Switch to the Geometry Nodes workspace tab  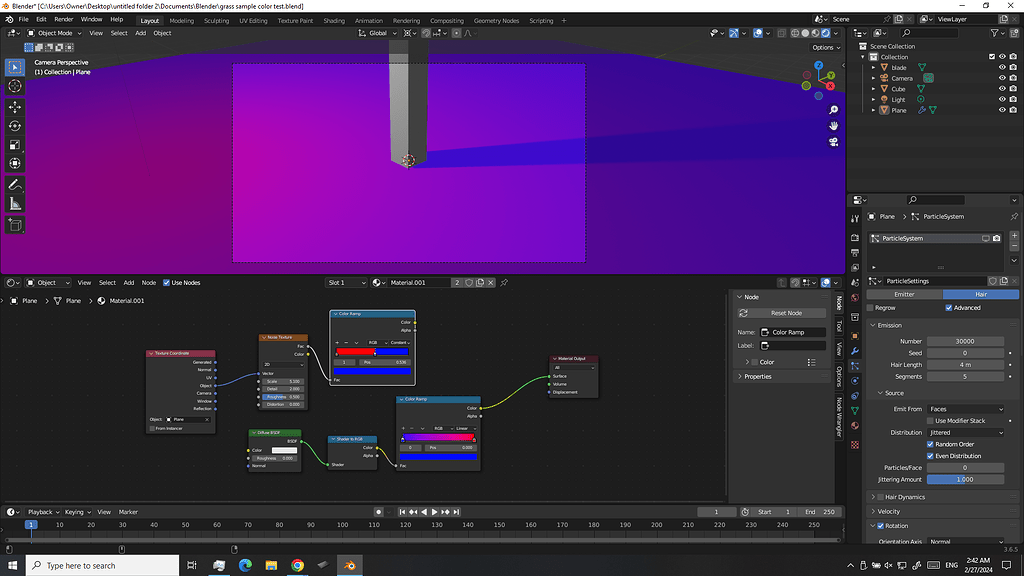(x=496, y=21)
